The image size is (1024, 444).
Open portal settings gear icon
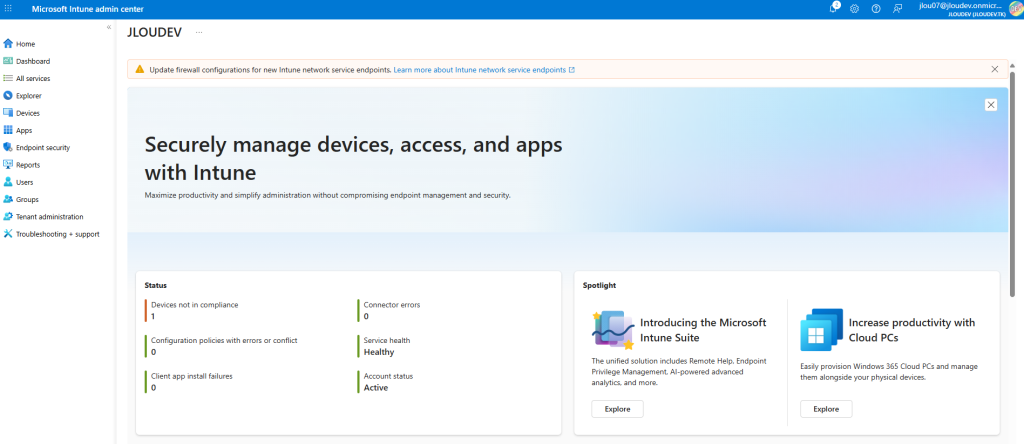(x=854, y=9)
